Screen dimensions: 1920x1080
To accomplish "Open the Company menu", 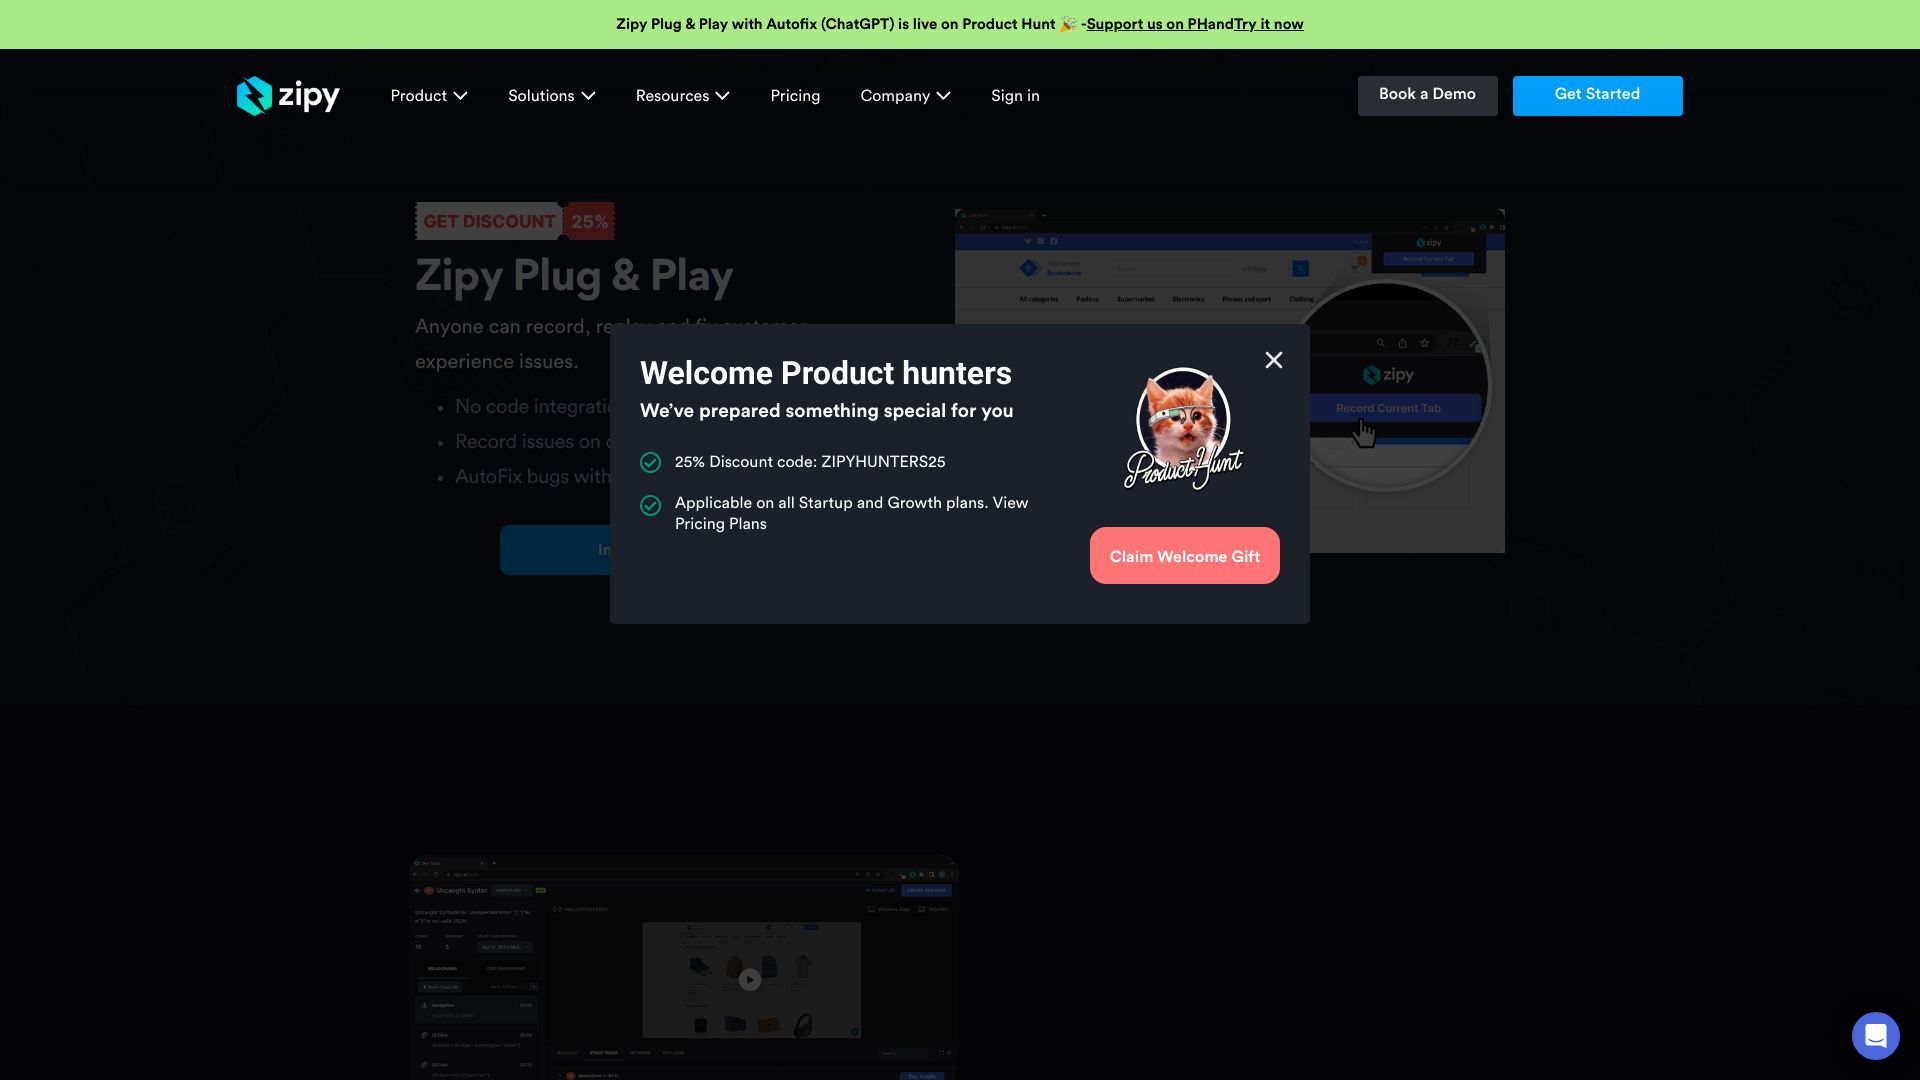I will [x=906, y=96].
